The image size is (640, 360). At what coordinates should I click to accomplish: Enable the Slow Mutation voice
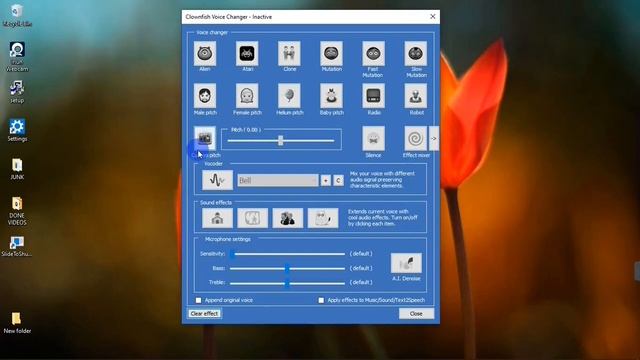pos(416,53)
